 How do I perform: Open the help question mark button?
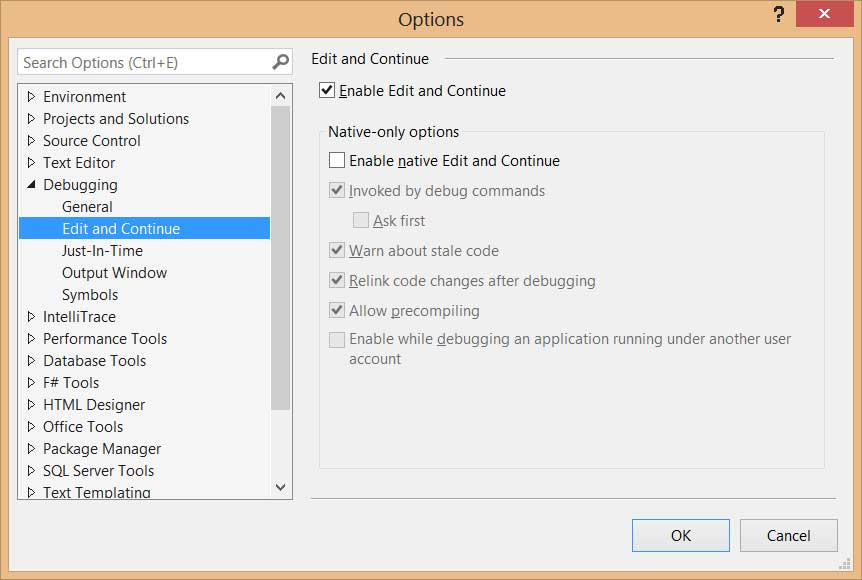(778, 14)
